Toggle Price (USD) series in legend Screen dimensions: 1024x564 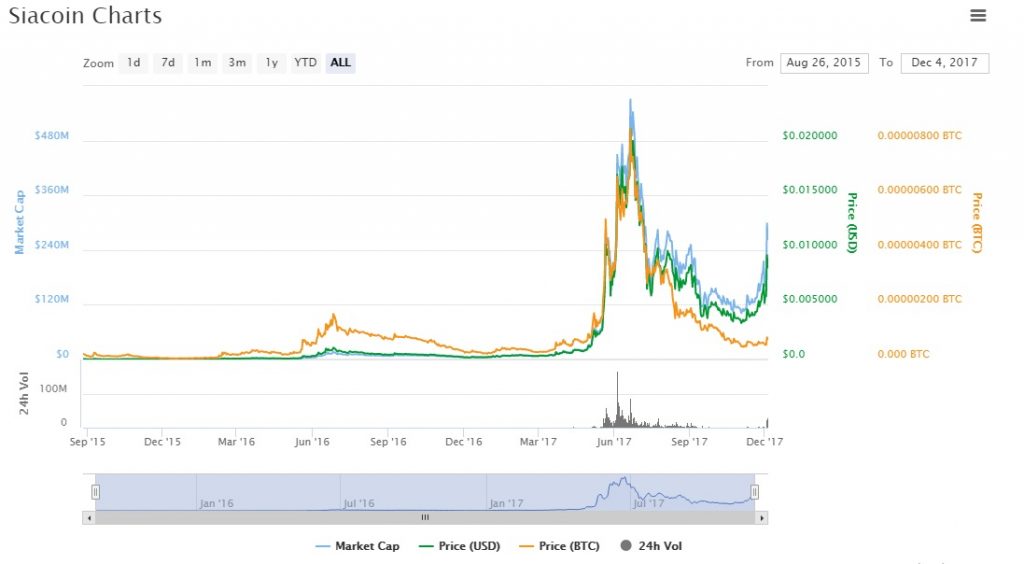[460, 546]
